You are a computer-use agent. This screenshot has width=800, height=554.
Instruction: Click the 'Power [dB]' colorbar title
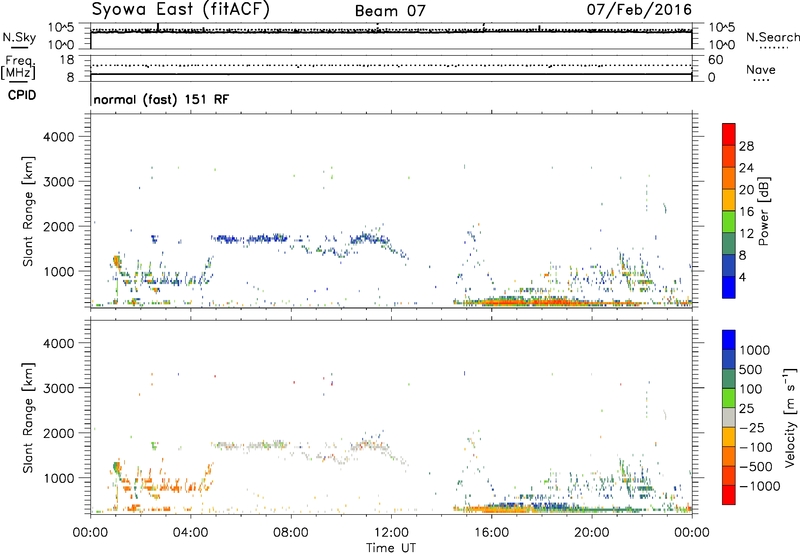pos(763,211)
